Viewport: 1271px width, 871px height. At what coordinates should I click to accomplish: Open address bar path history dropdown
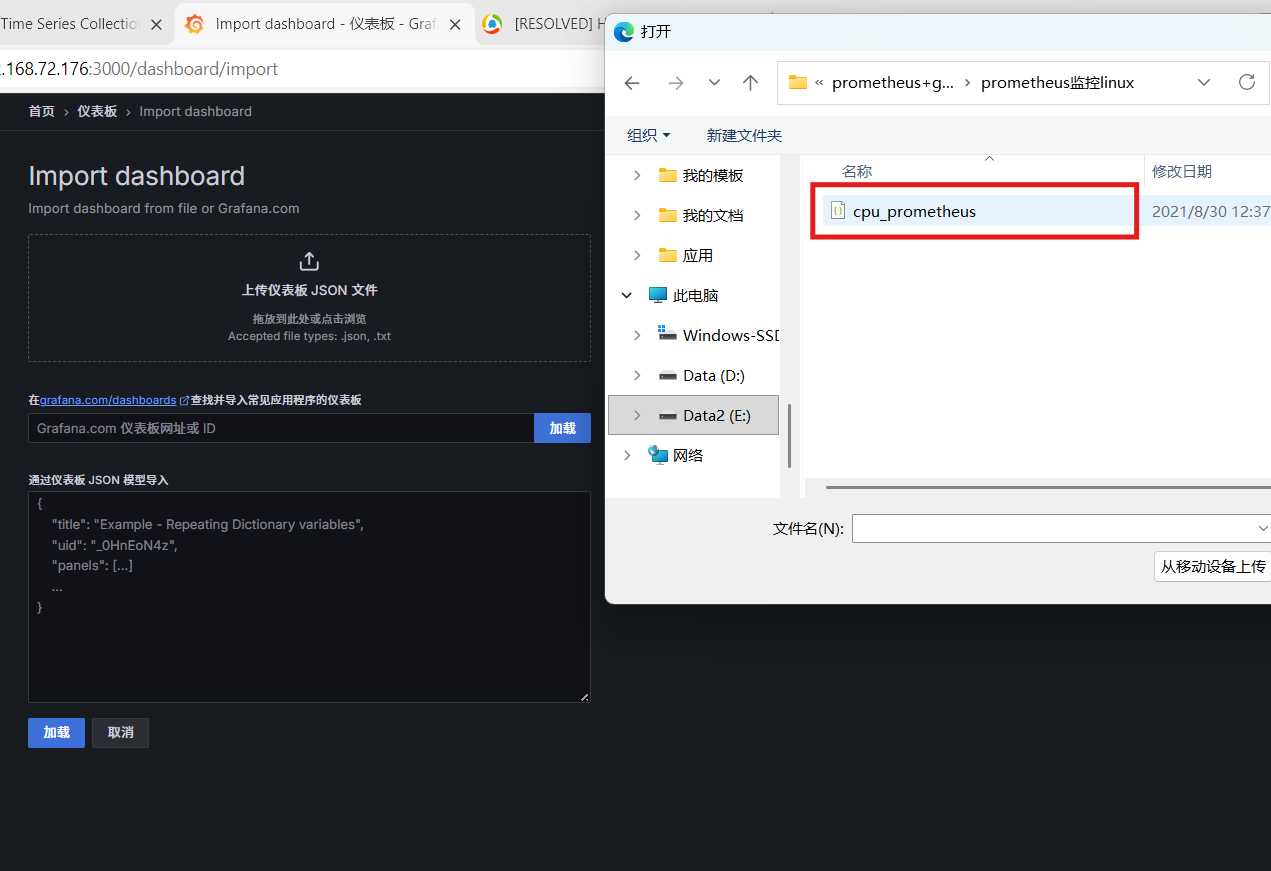(1204, 83)
